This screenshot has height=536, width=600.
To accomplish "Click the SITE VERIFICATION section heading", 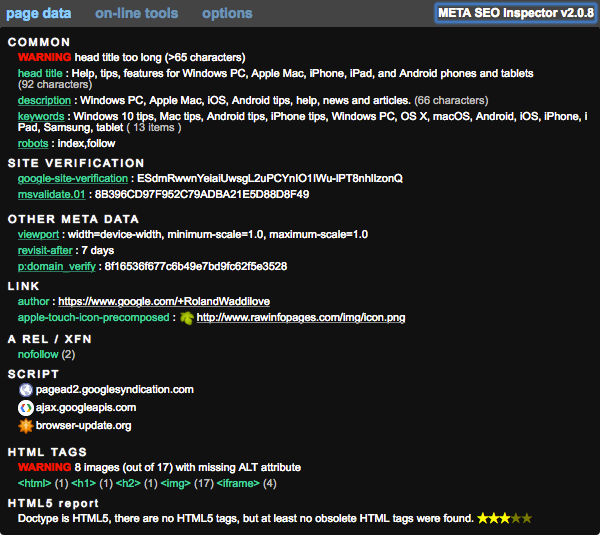I will (x=76, y=163).
